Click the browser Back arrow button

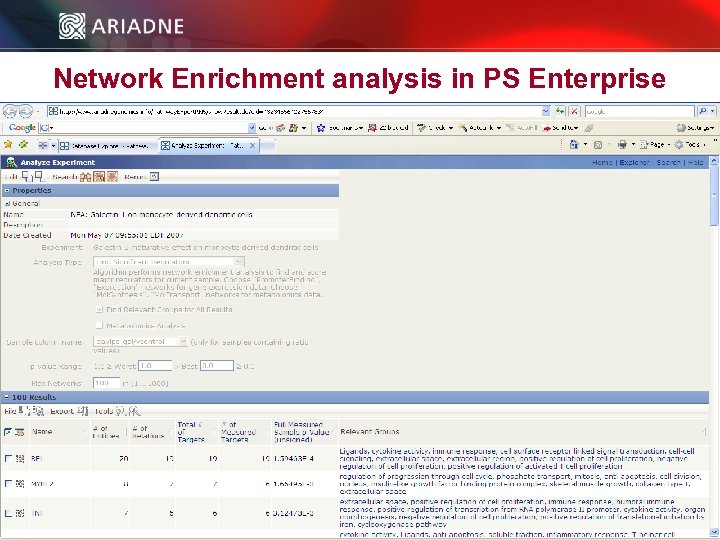click(10, 111)
